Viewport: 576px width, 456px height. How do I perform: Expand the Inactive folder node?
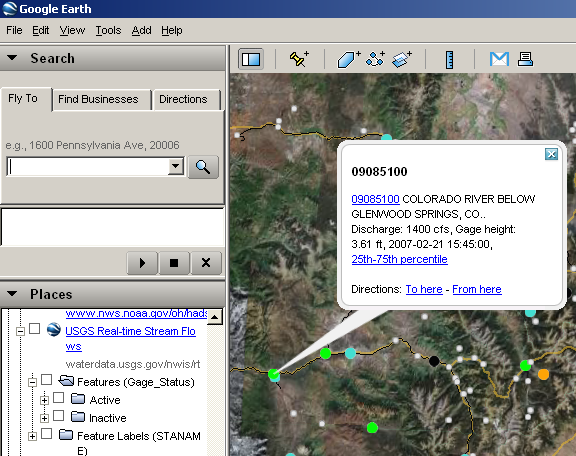[x=44, y=418]
